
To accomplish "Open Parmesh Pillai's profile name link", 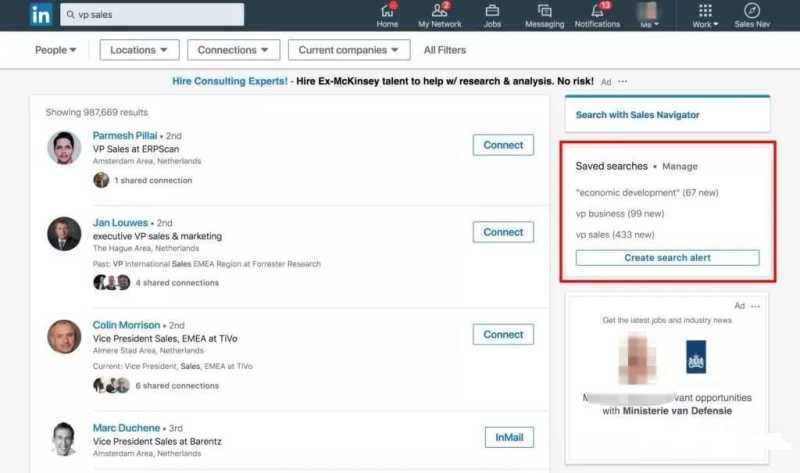I will pos(125,136).
